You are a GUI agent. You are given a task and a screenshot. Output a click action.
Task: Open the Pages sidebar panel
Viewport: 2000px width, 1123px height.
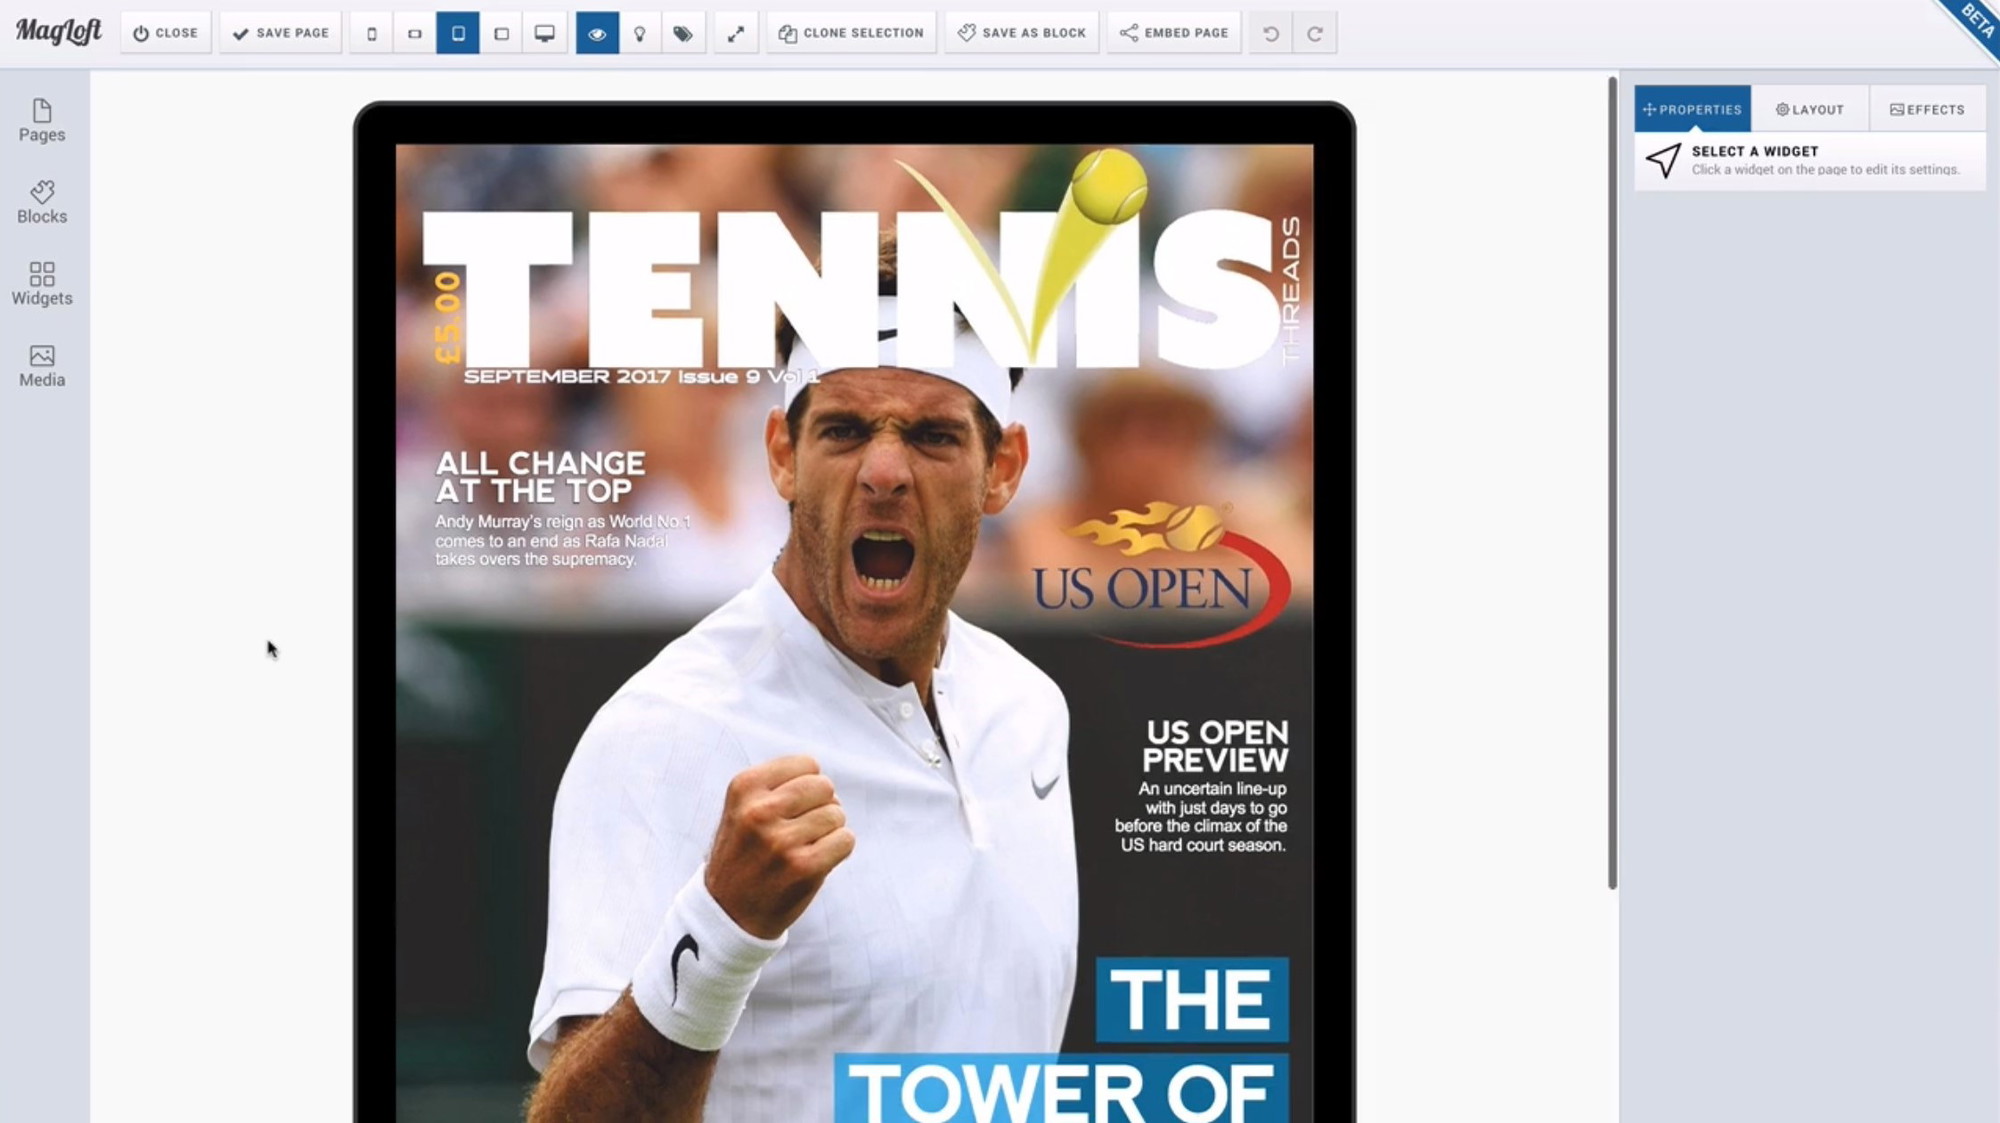coord(42,121)
